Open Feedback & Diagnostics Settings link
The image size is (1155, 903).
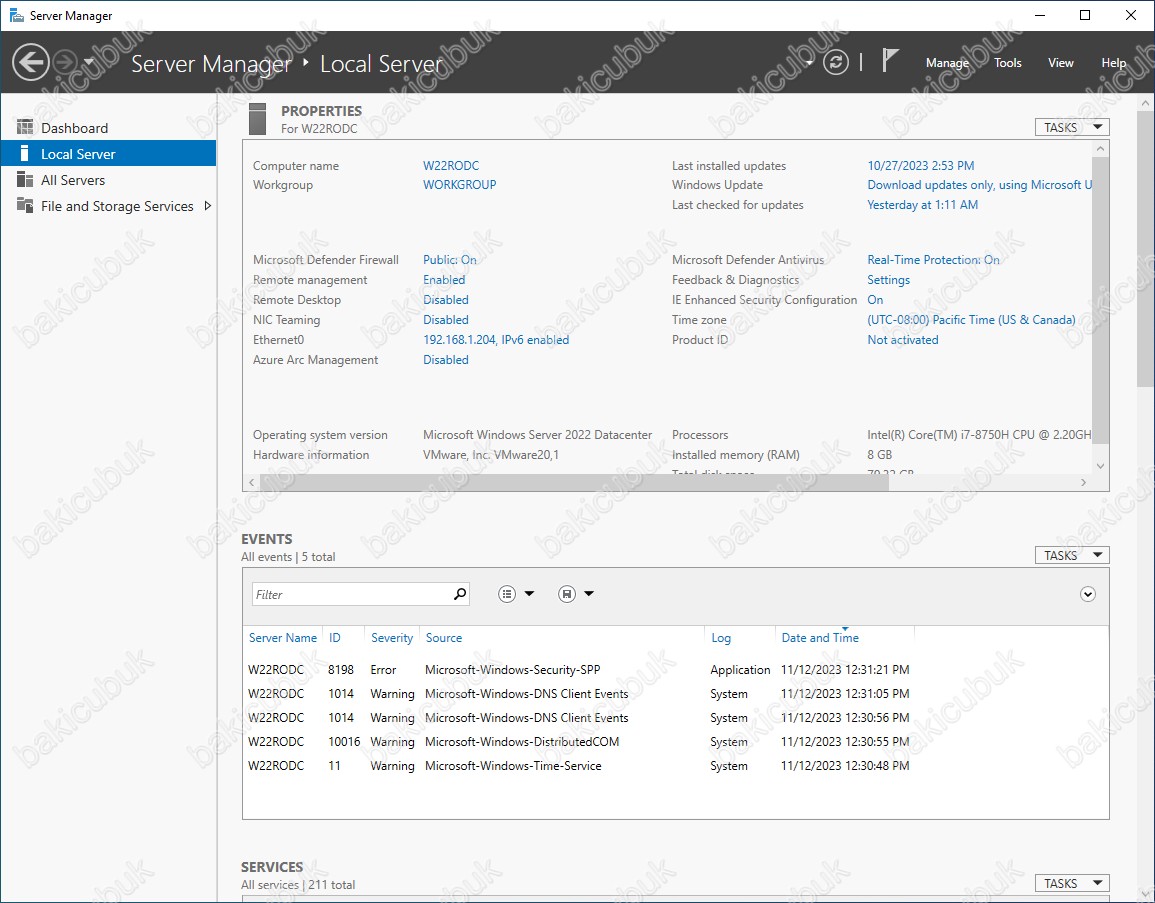click(888, 280)
